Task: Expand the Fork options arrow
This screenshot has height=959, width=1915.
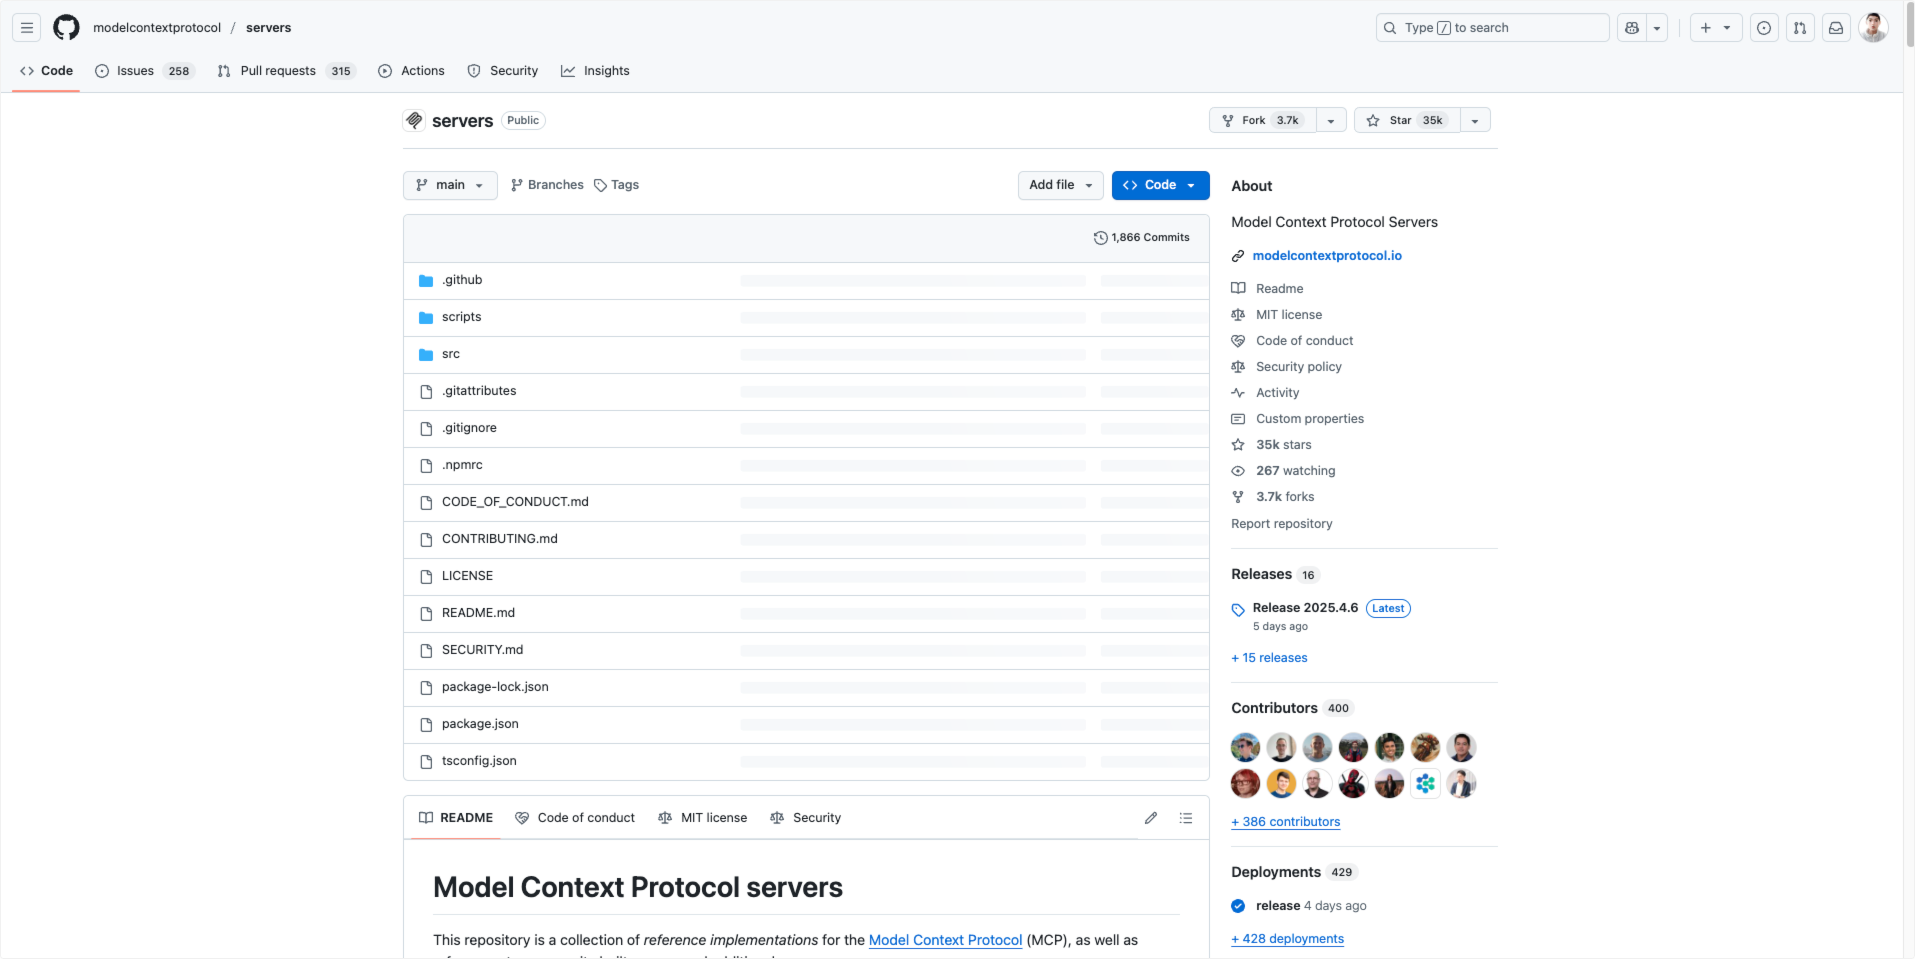Action: 1331,120
